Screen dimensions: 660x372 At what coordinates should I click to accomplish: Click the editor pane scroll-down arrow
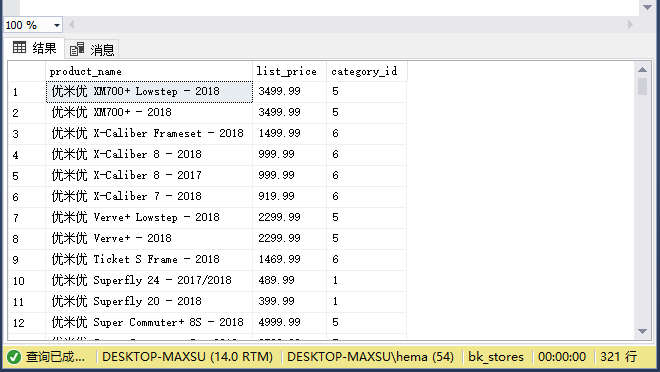tap(648, 7)
